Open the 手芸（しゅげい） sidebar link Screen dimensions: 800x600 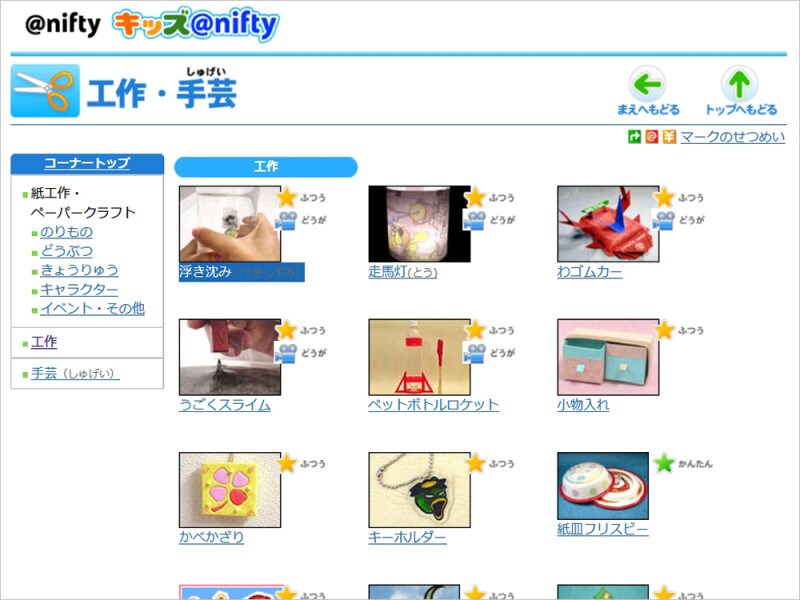(75, 373)
